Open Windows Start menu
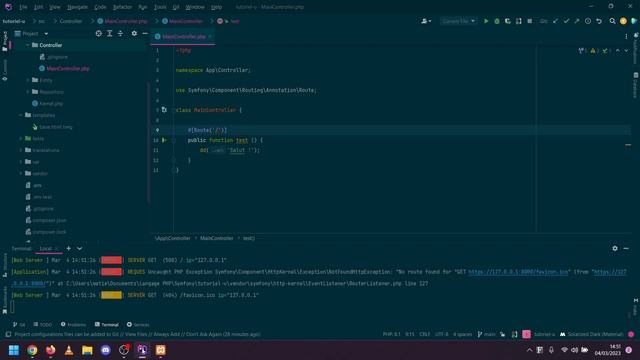 pos(14,350)
